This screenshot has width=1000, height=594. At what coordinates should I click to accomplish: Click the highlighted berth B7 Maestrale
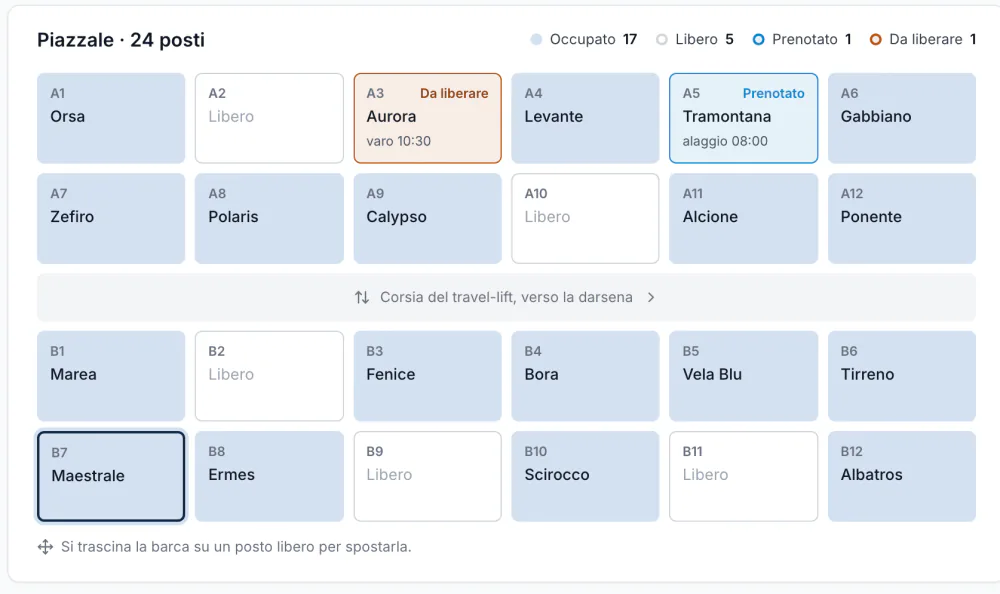(111, 477)
